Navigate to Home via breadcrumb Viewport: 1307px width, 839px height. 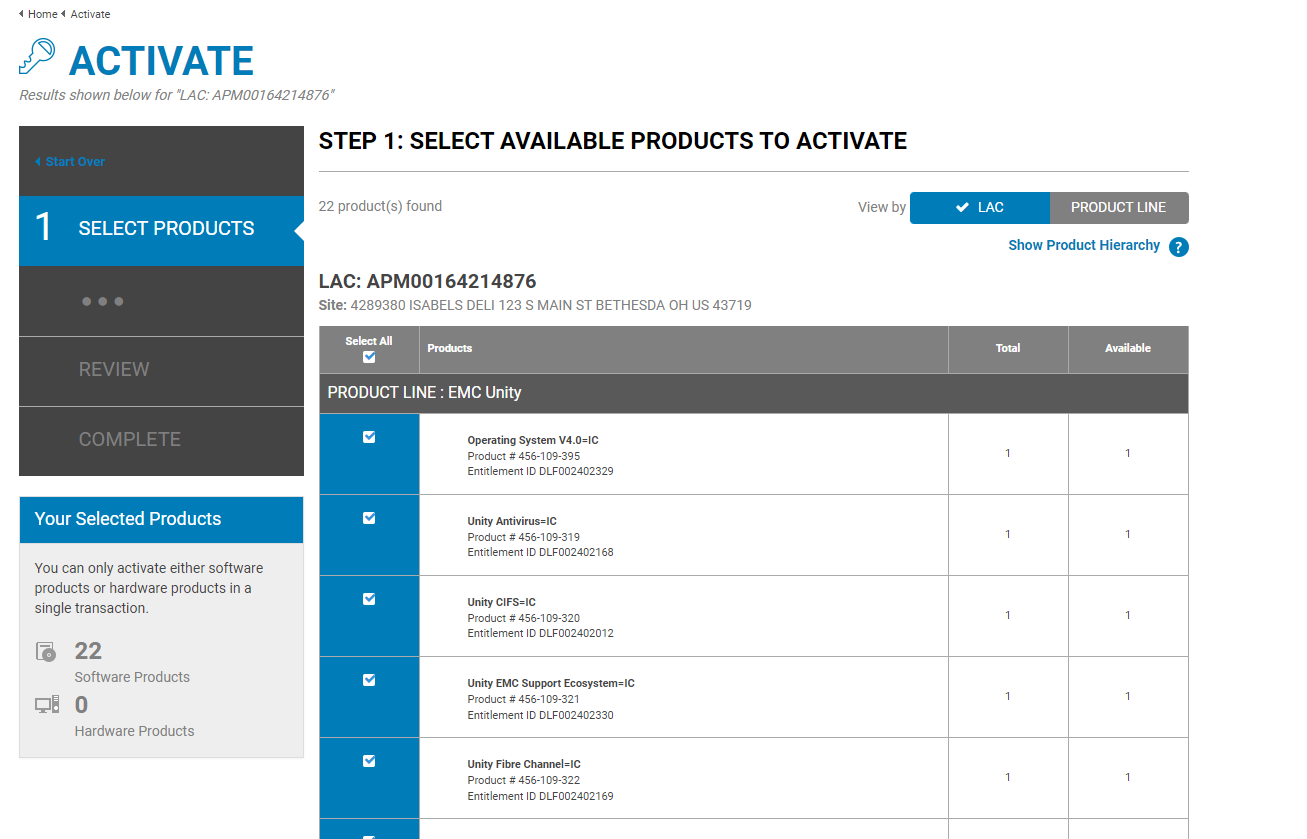41,13
